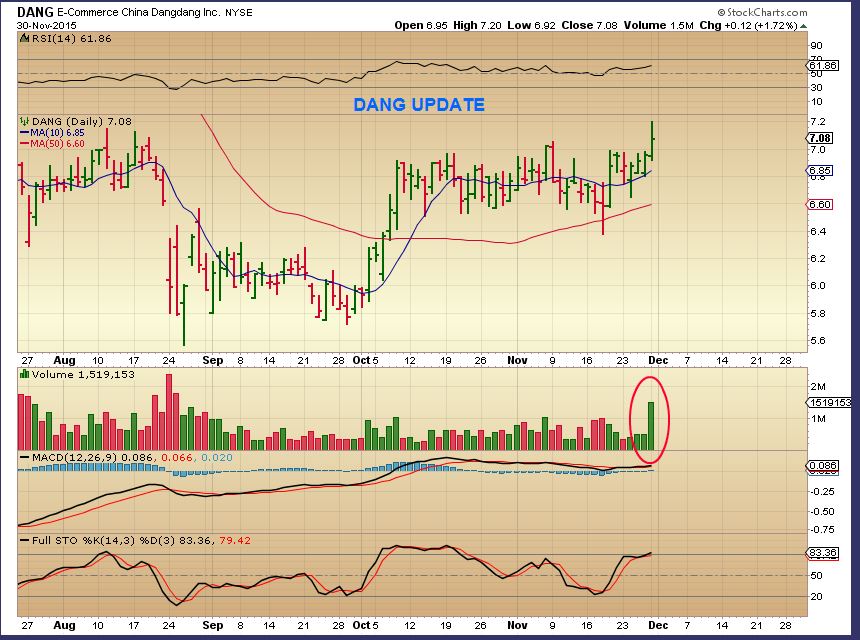Viewport: 860px width, 640px height.
Task: Click the final green price bar reaching 7.2
Action: tap(652, 140)
